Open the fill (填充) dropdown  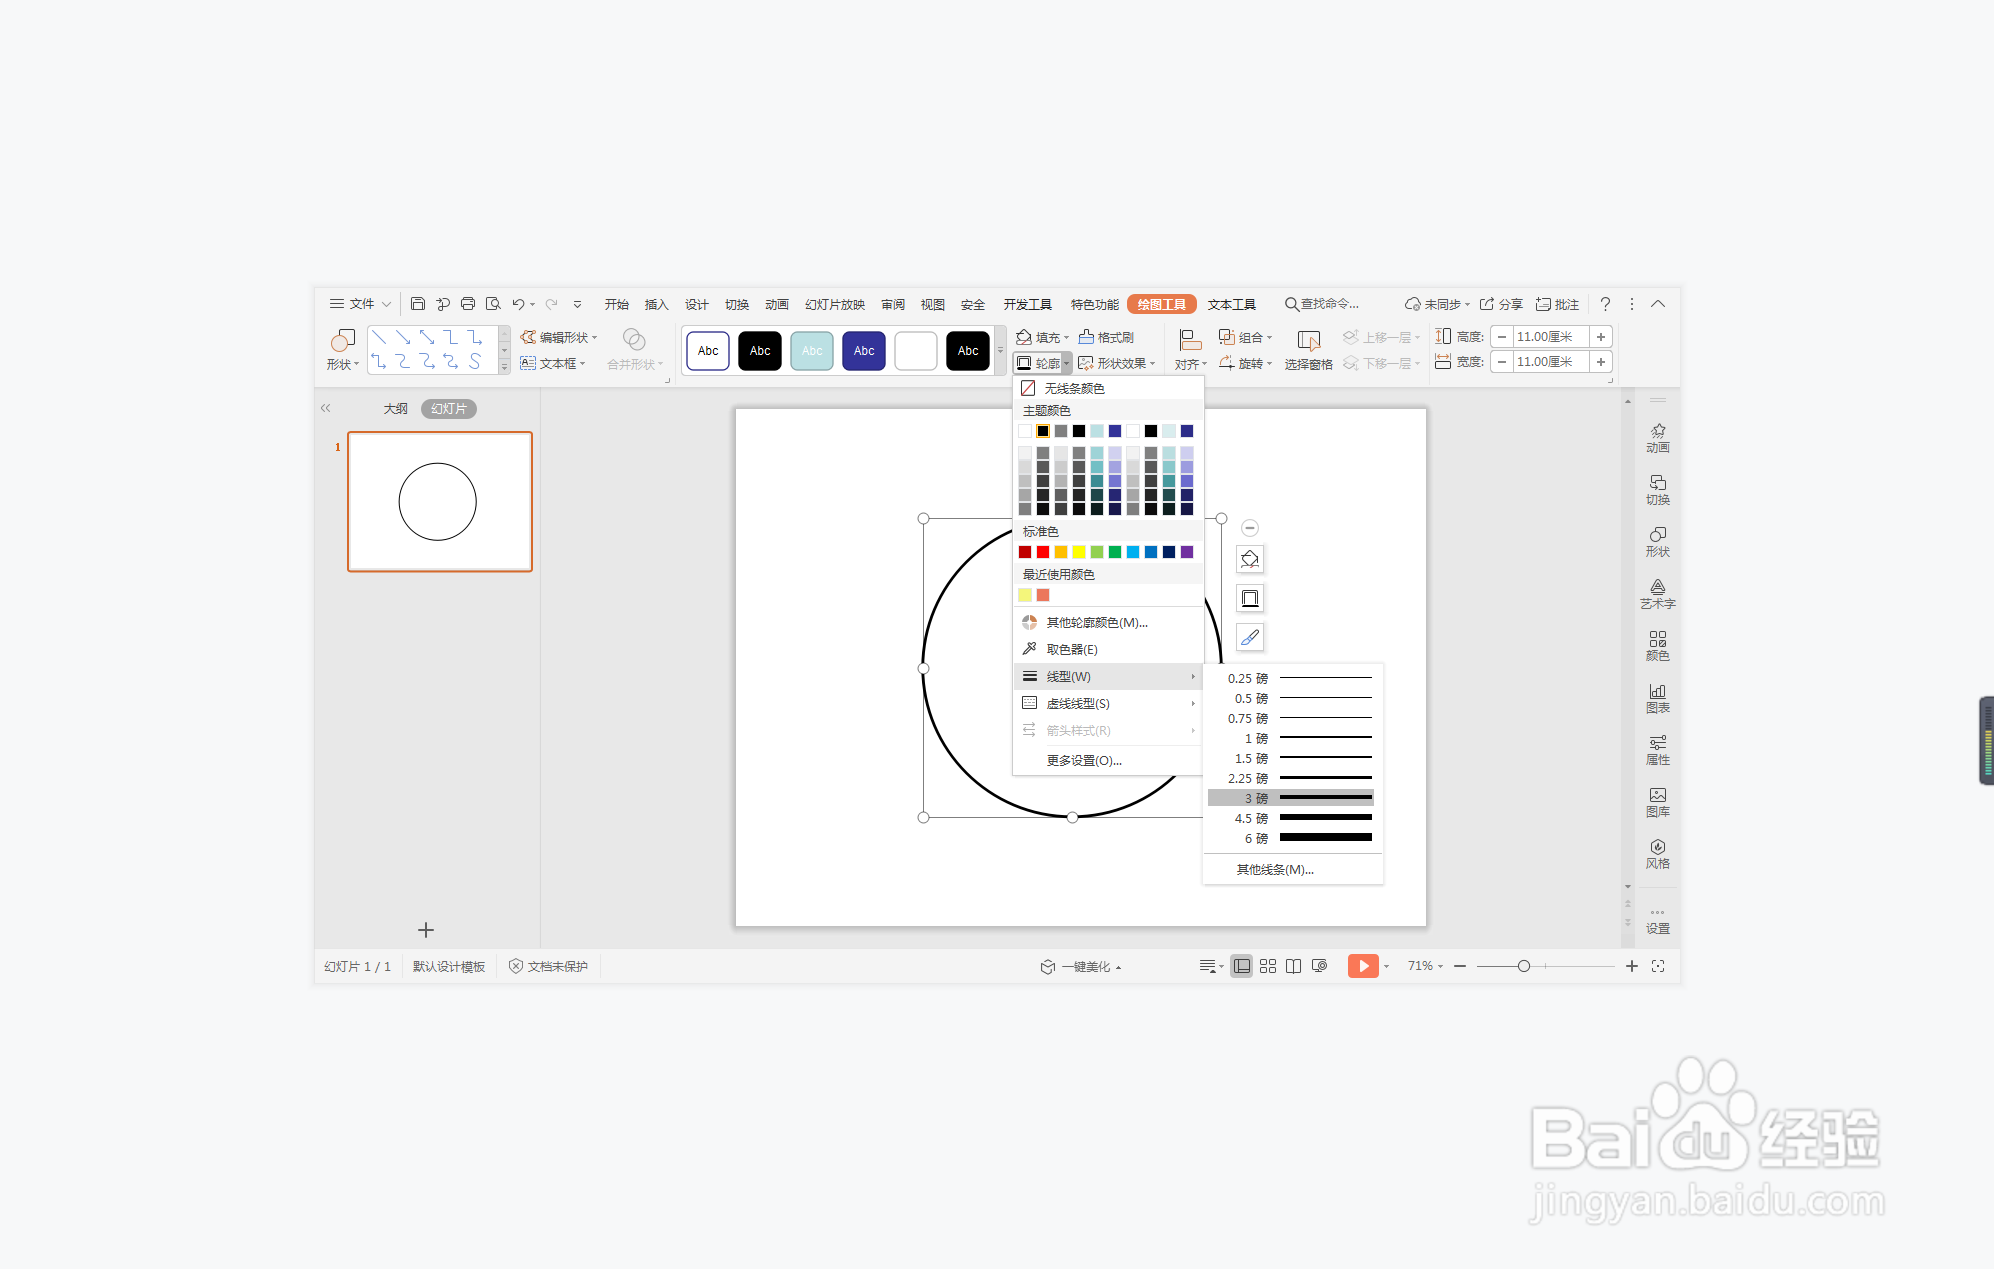point(1044,337)
